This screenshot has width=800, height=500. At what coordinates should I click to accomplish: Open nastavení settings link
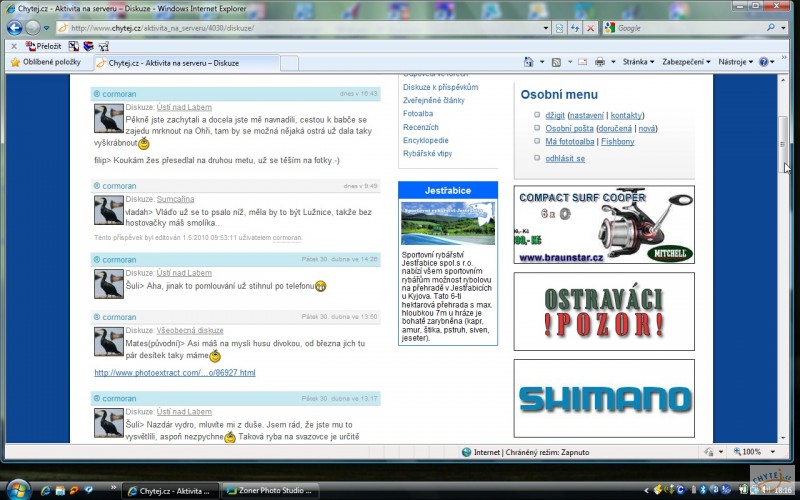click(x=587, y=115)
